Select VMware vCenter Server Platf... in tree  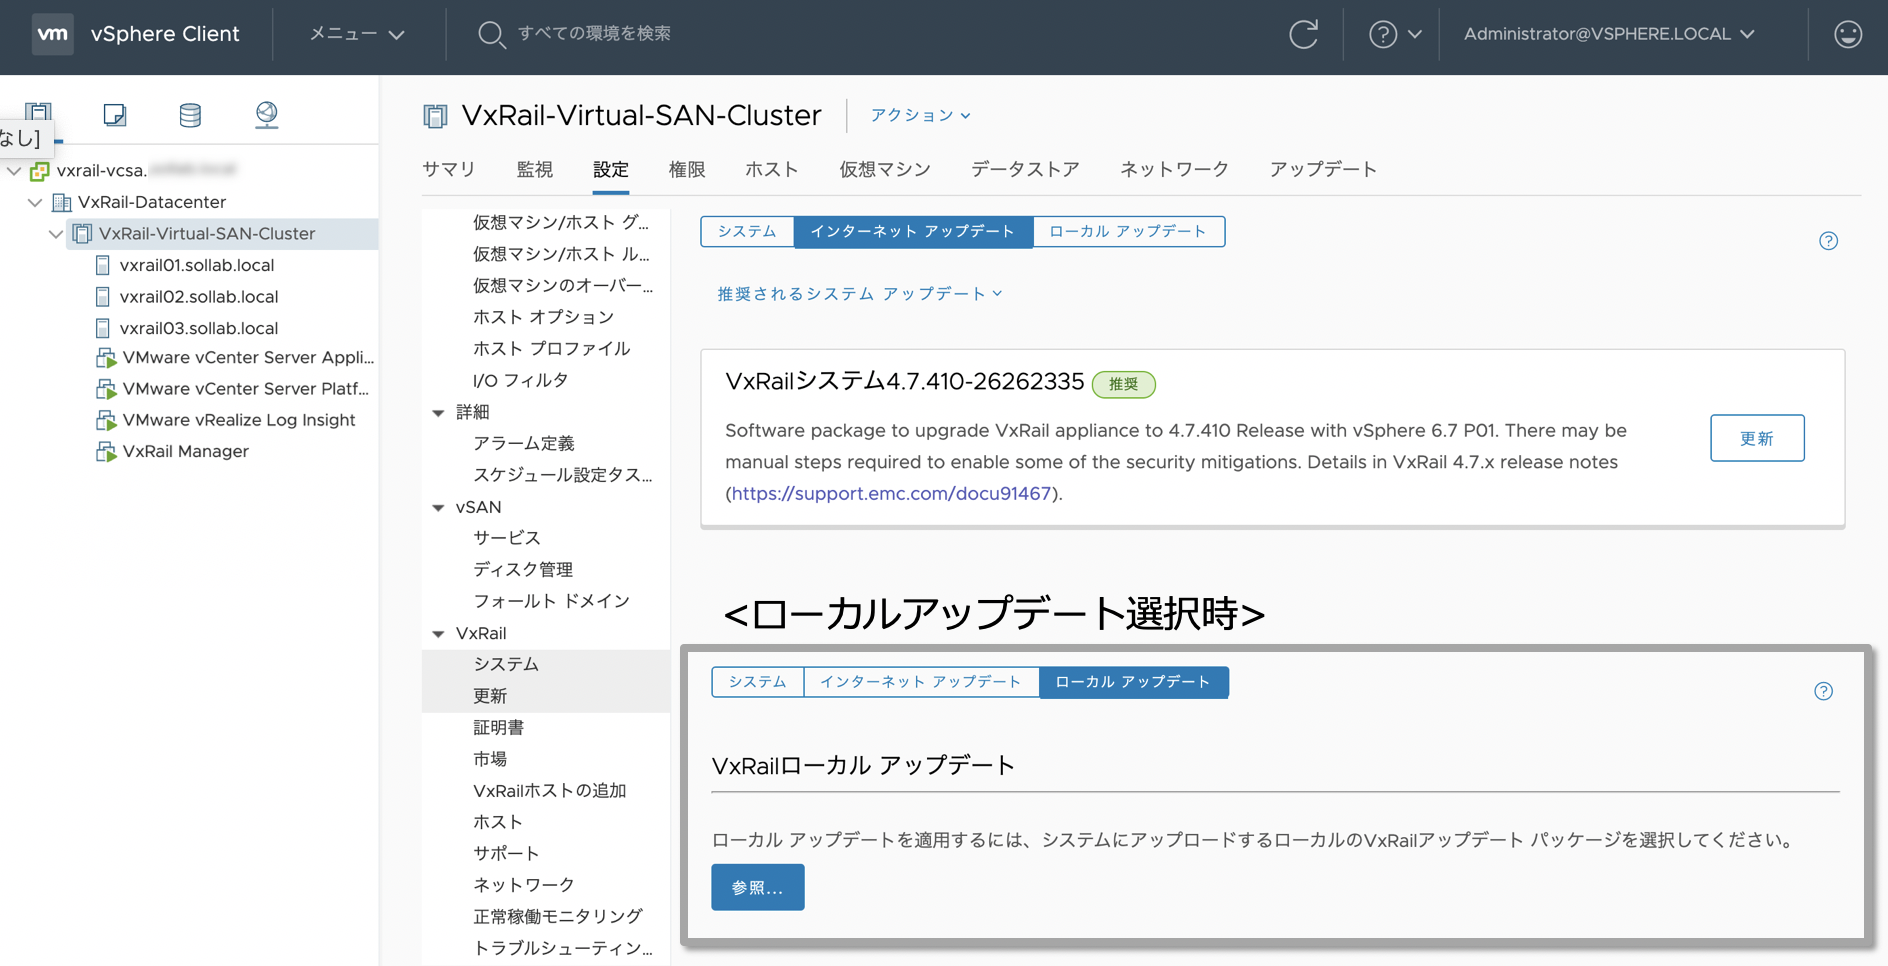pyautogui.click(x=246, y=389)
